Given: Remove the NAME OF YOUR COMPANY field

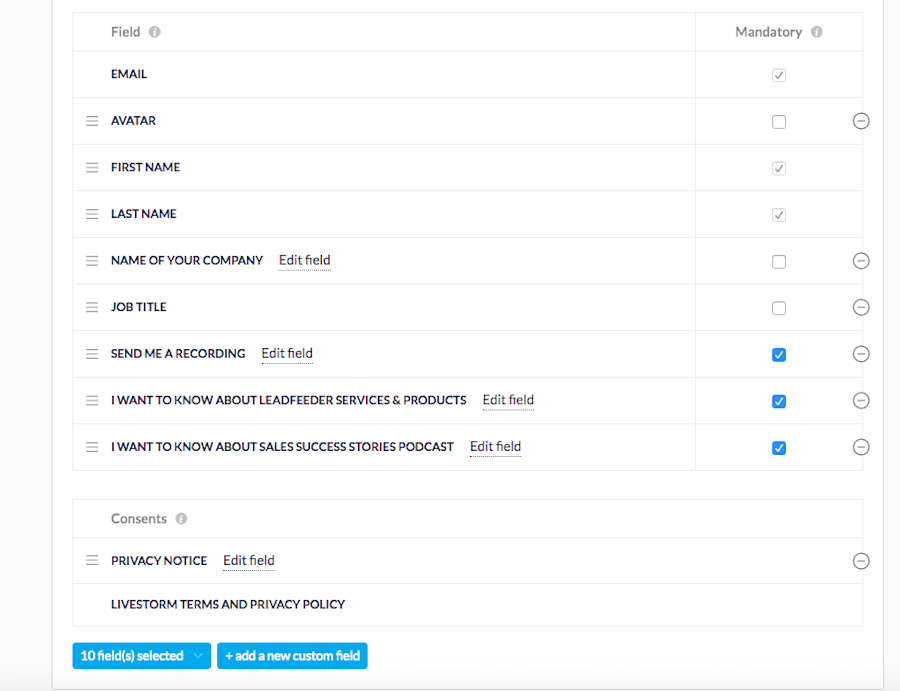Looking at the screenshot, I should [x=861, y=260].
